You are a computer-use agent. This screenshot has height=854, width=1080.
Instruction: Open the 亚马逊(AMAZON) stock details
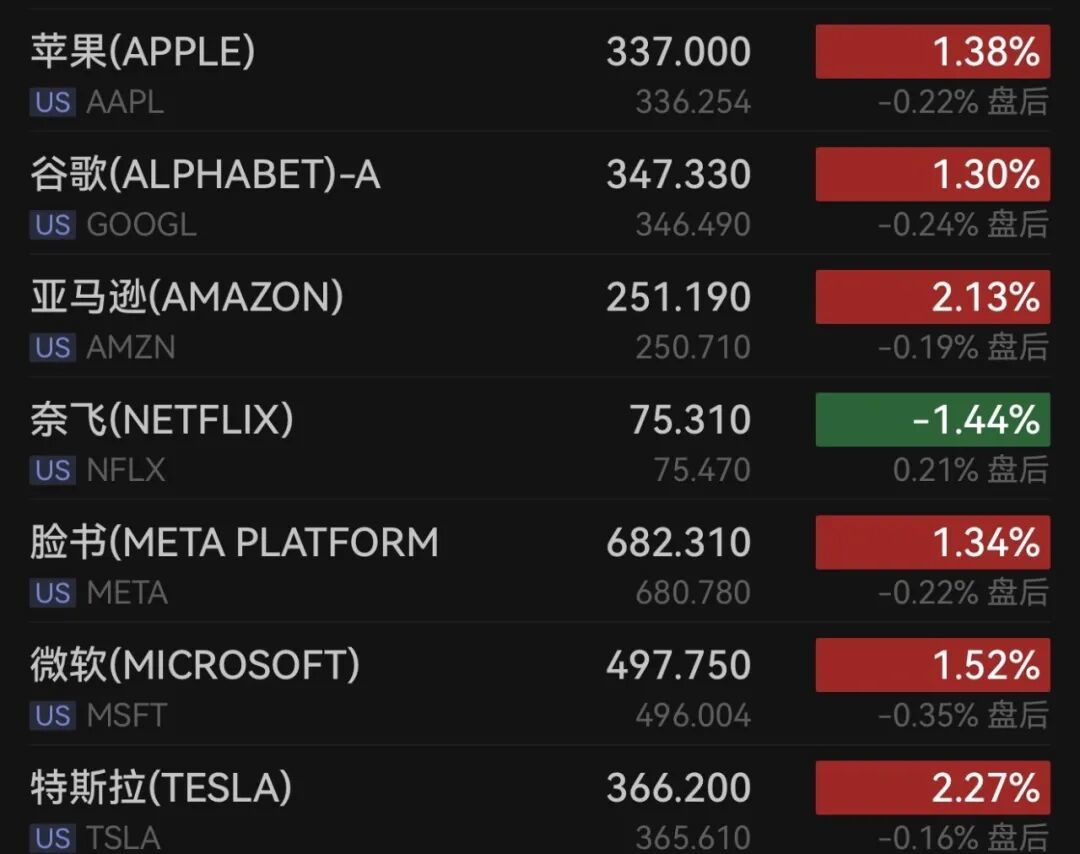point(540,315)
